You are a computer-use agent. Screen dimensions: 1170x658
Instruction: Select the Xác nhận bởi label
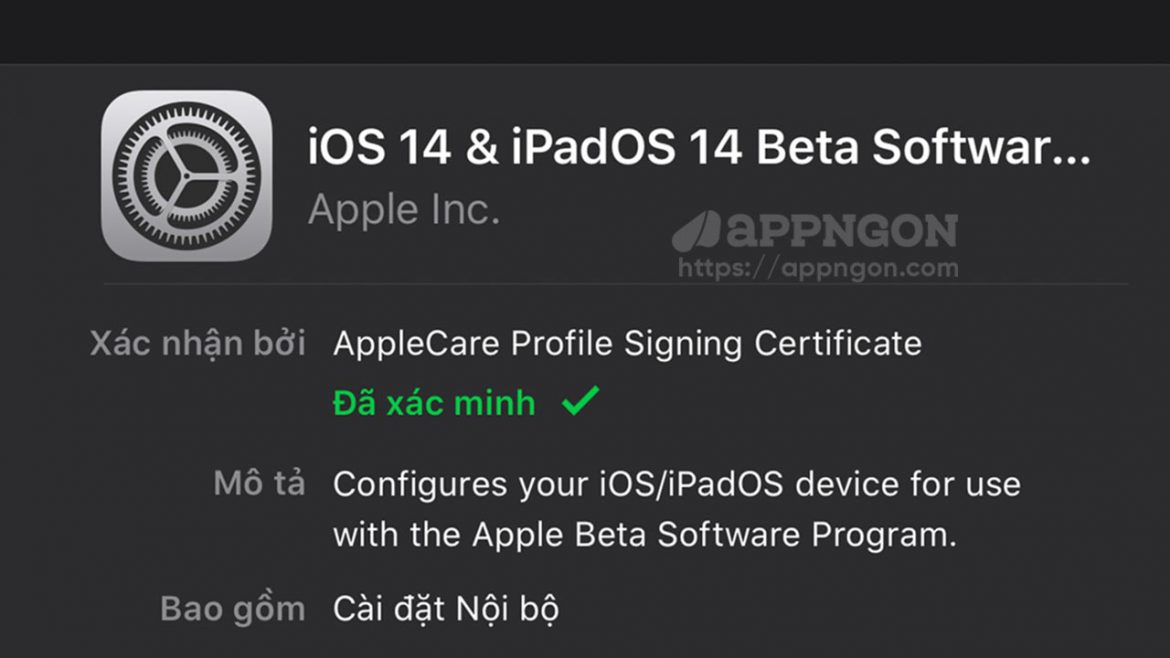197,344
